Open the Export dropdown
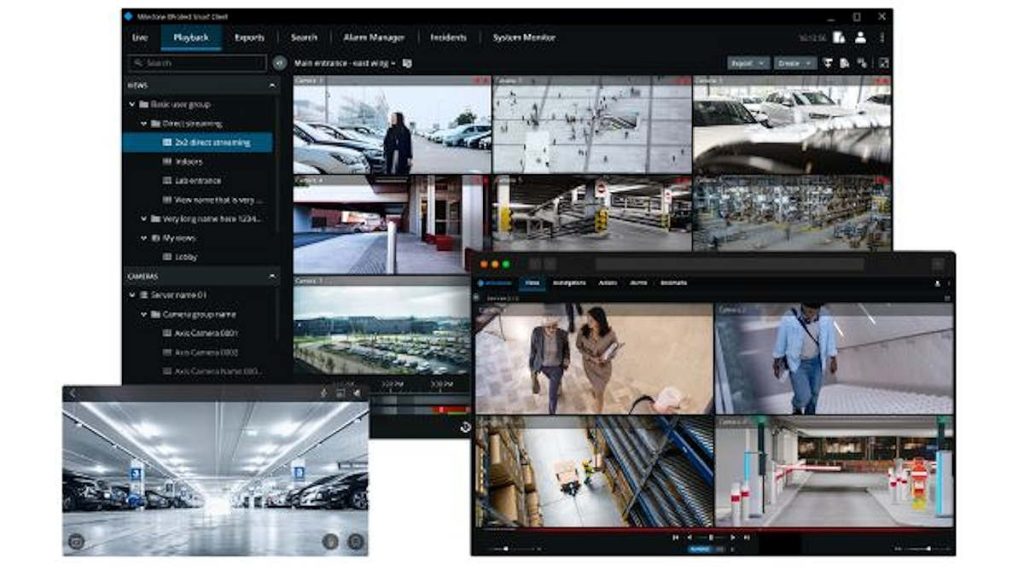Image resolution: width=1024 pixels, height=576 pixels. tap(747, 63)
